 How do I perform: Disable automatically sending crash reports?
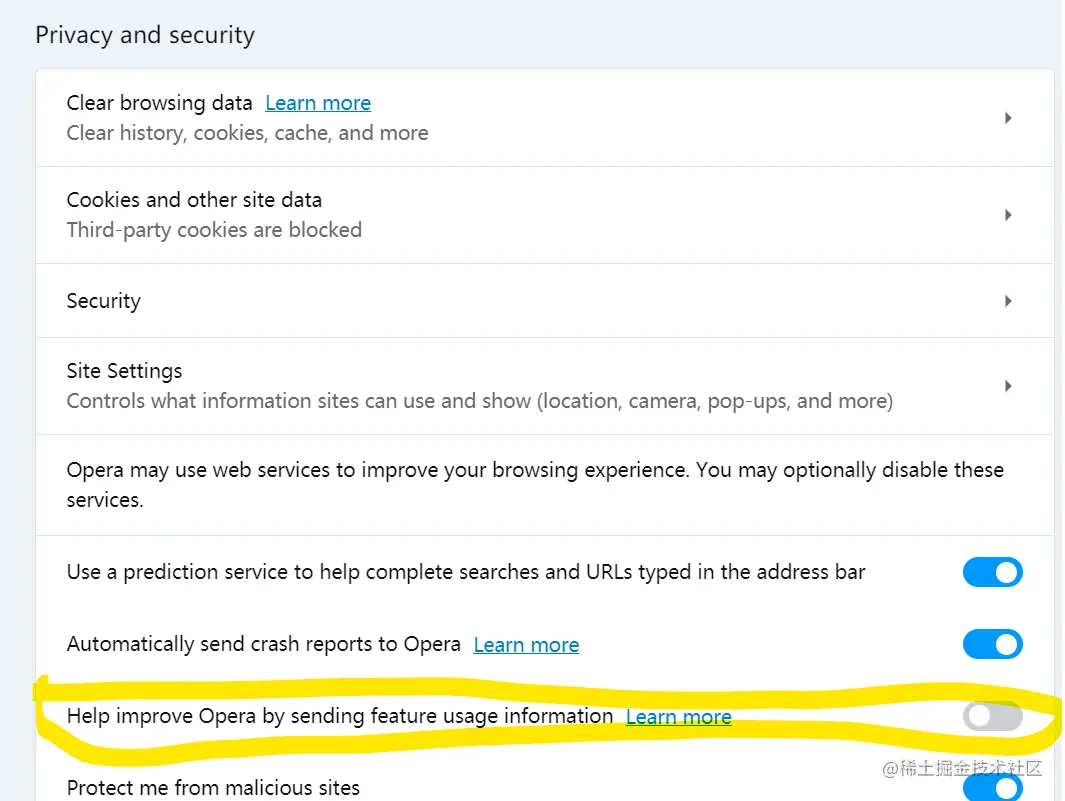(x=992, y=644)
